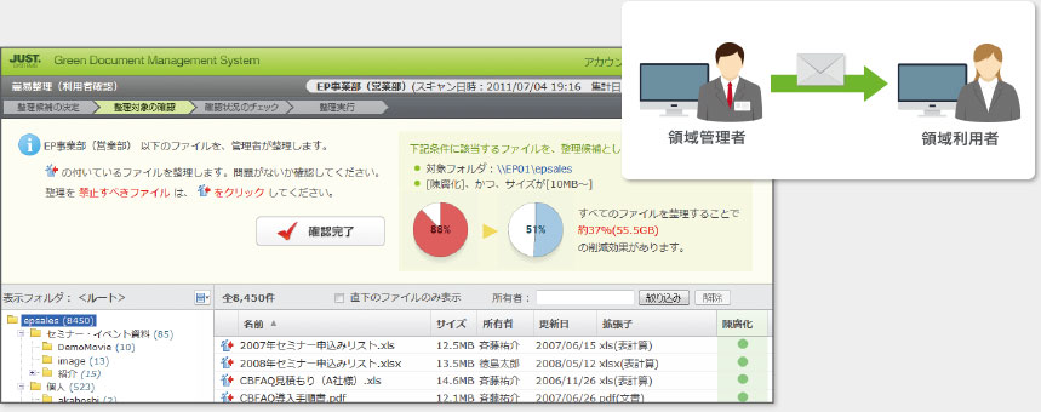Image resolution: width=1041 pixels, height=412 pixels.
Task: Click the 約37%(55.5GB) reduction text
Action: [x=619, y=230]
